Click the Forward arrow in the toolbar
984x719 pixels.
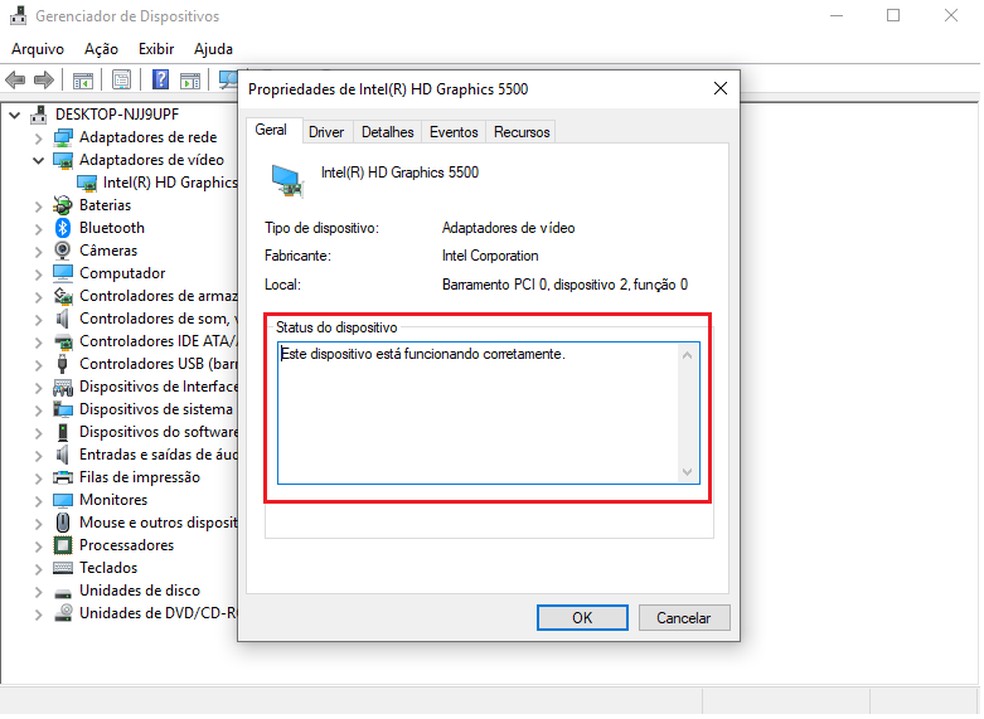click(43, 80)
